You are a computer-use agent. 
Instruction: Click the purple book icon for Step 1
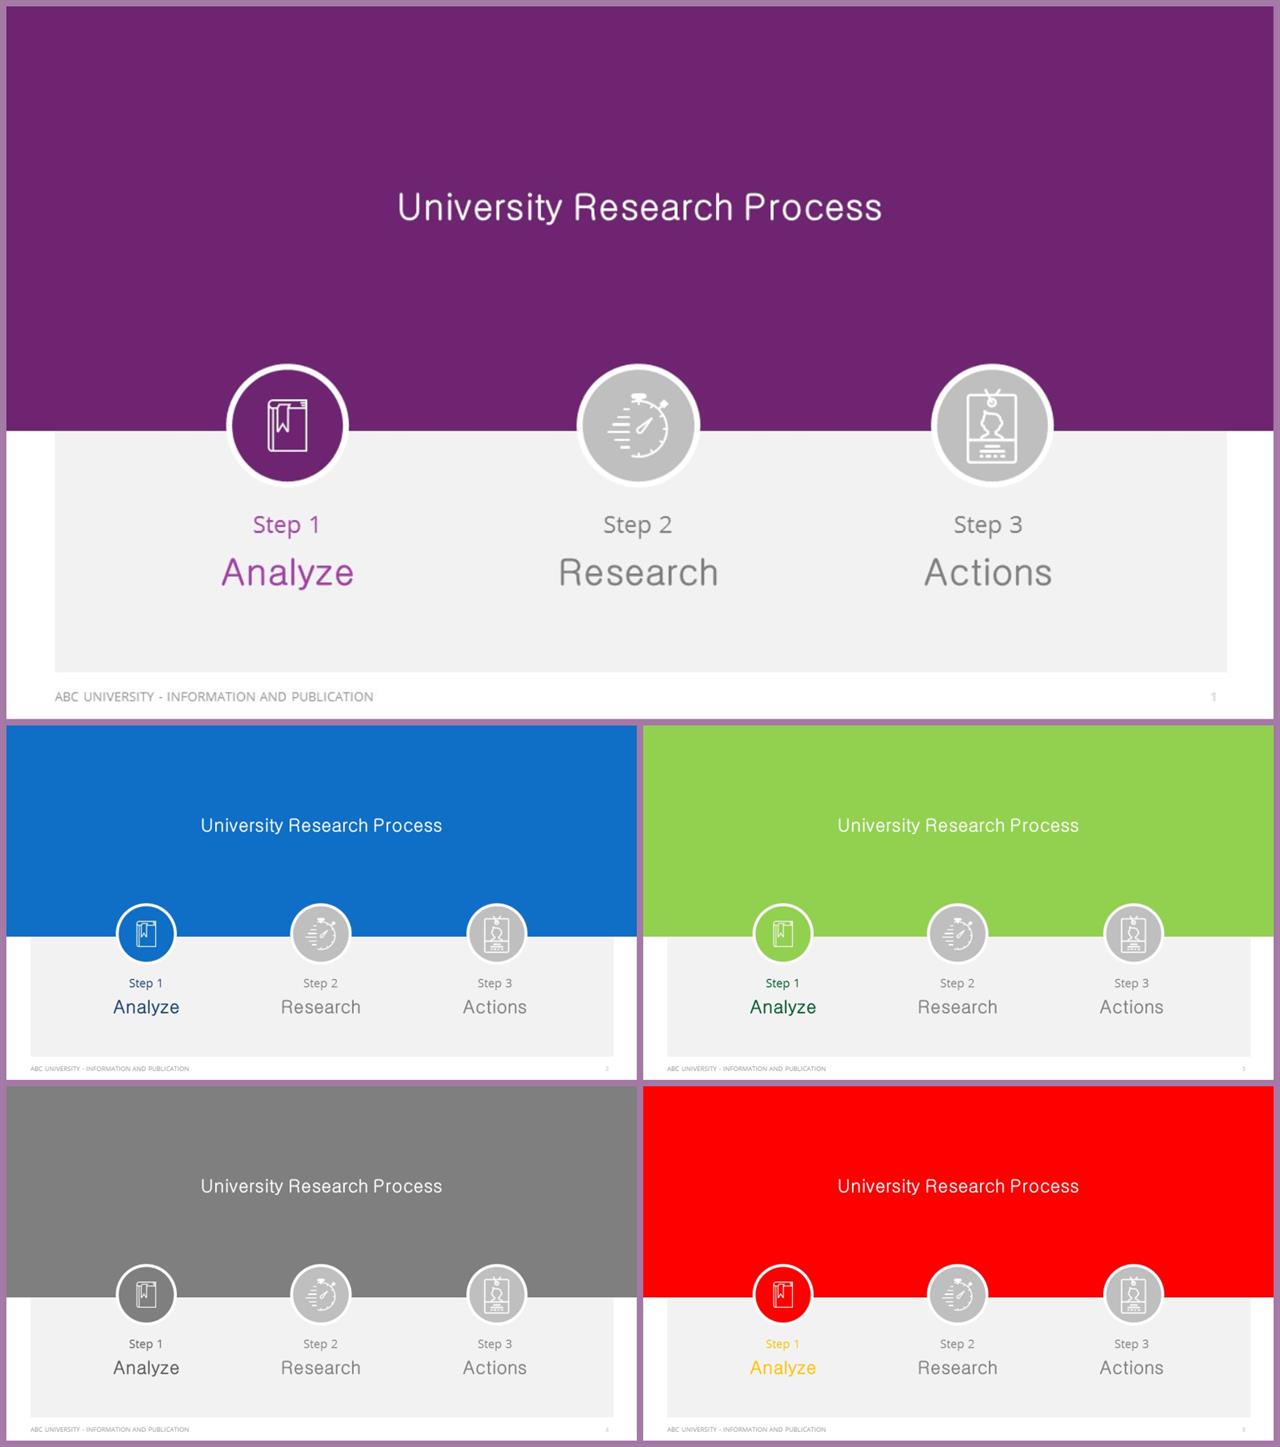(287, 426)
